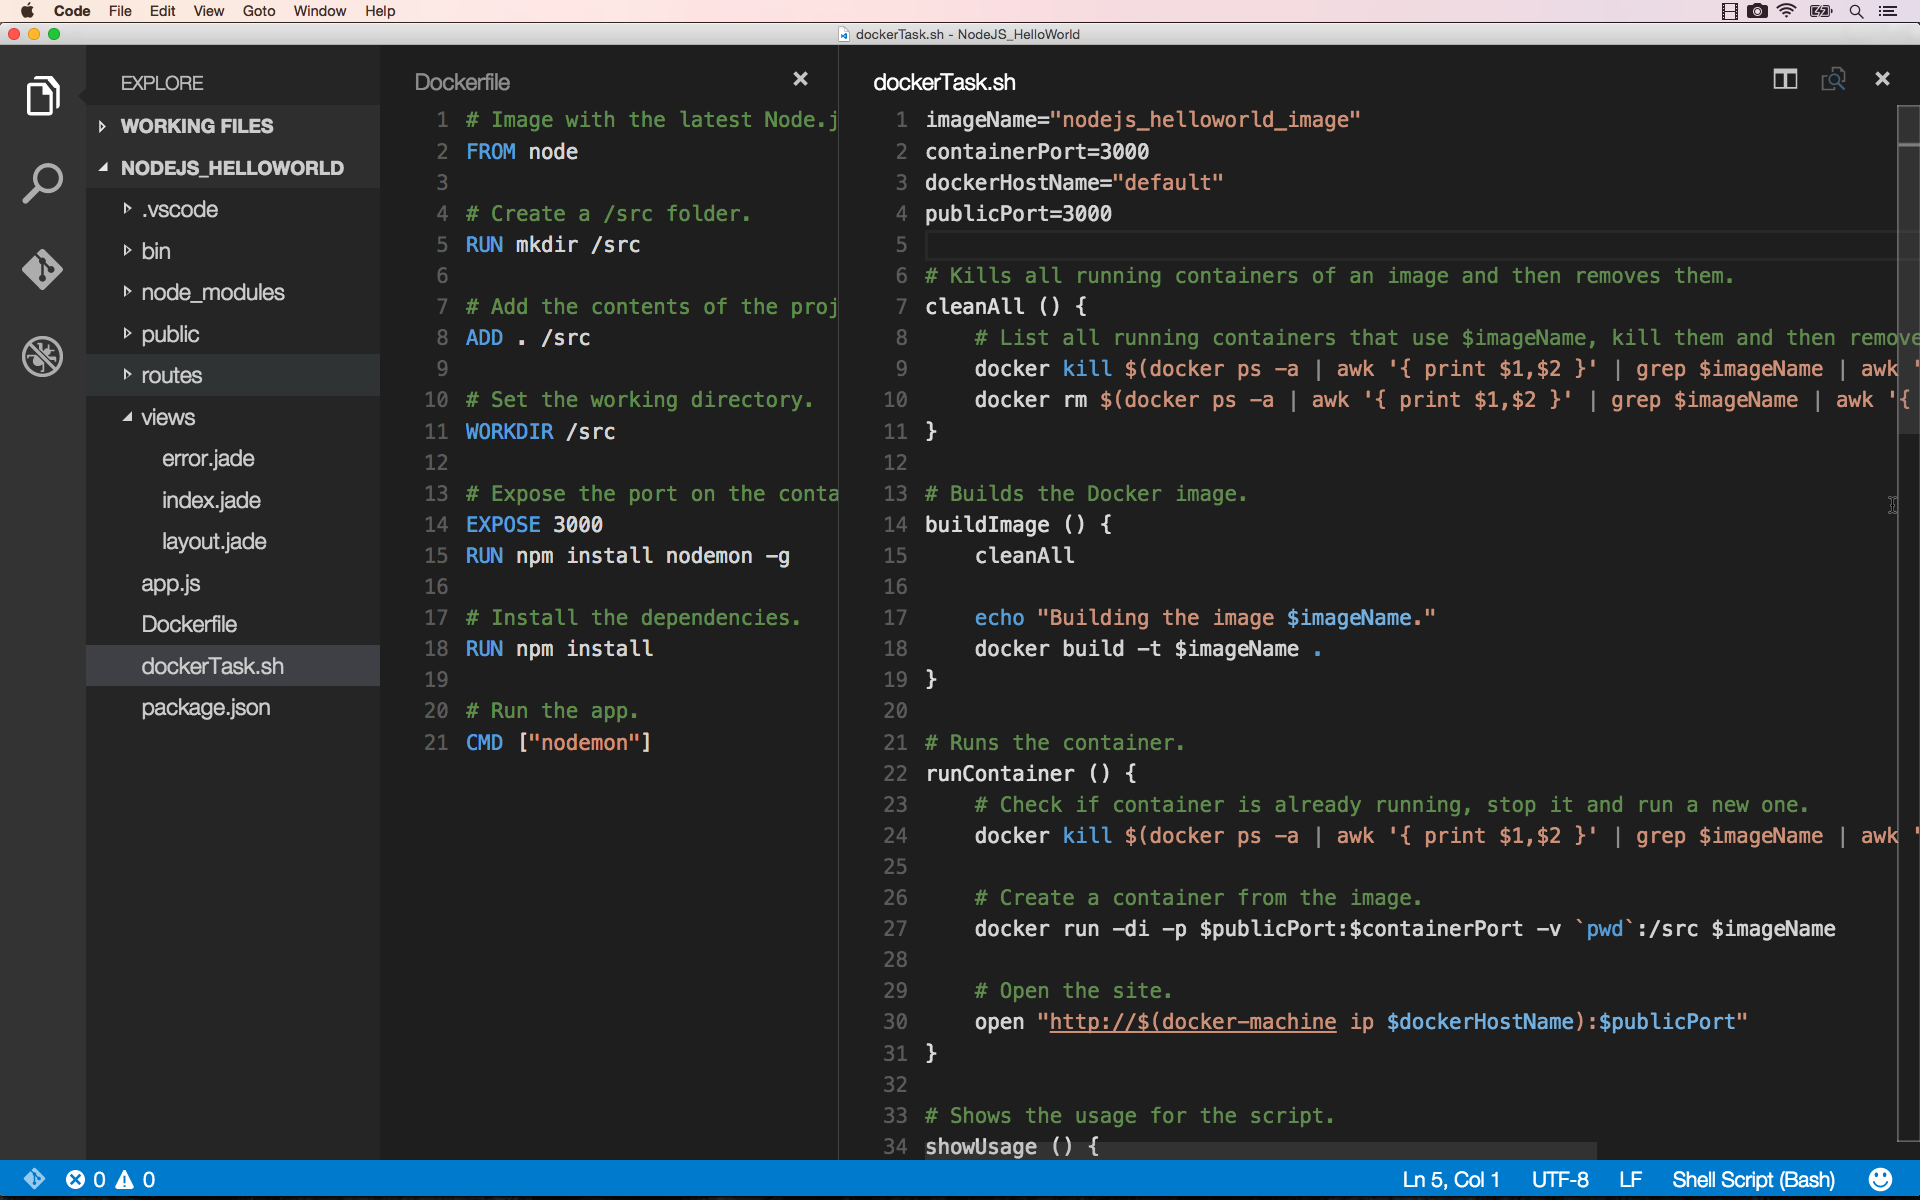
Task: Change Shell Script (Bash) language mode
Action: 1753,1180
